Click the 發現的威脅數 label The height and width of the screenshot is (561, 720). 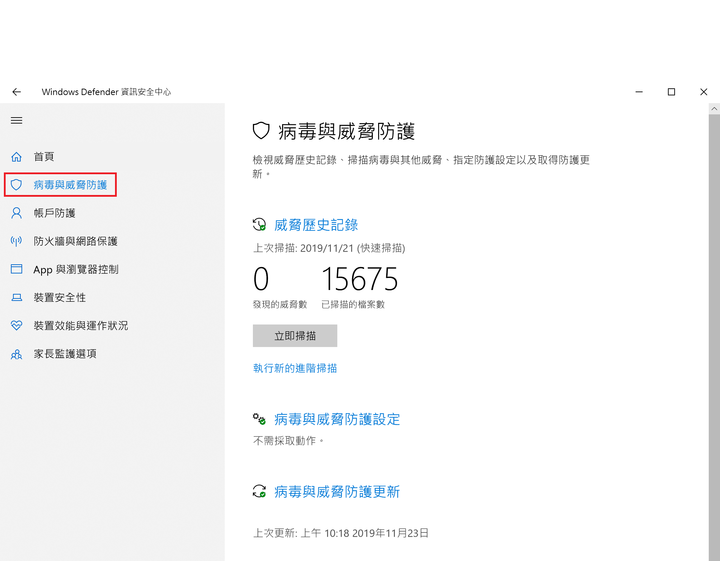(x=280, y=304)
